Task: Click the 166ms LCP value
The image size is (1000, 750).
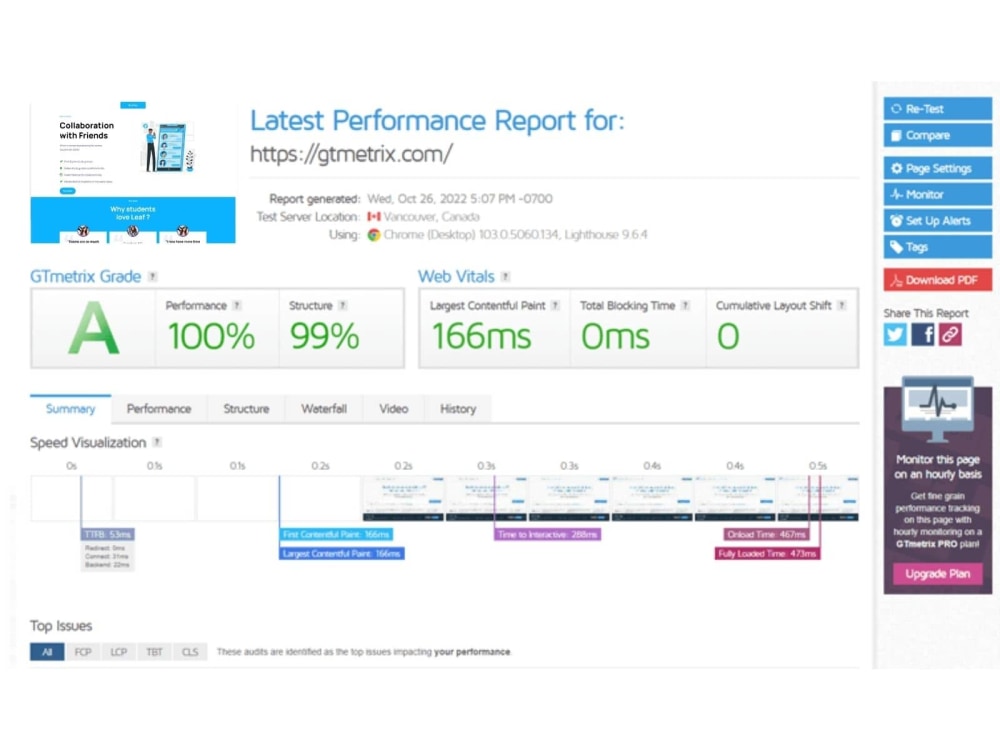Action: [x=482, y=336]
